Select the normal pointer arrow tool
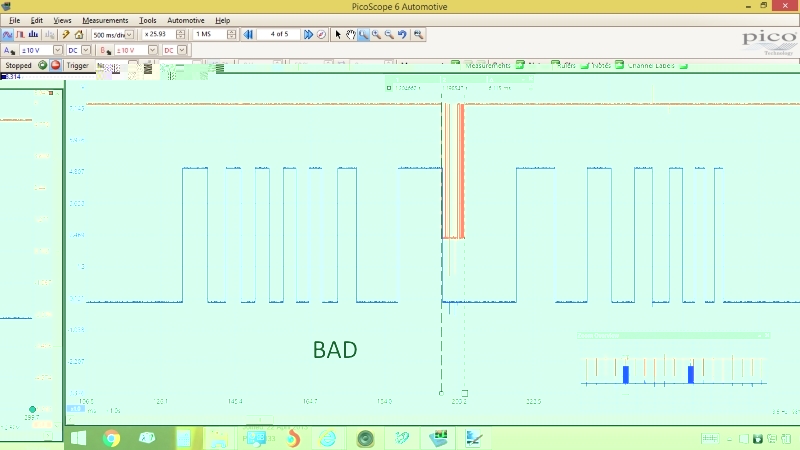 click(x=338, y=34)
